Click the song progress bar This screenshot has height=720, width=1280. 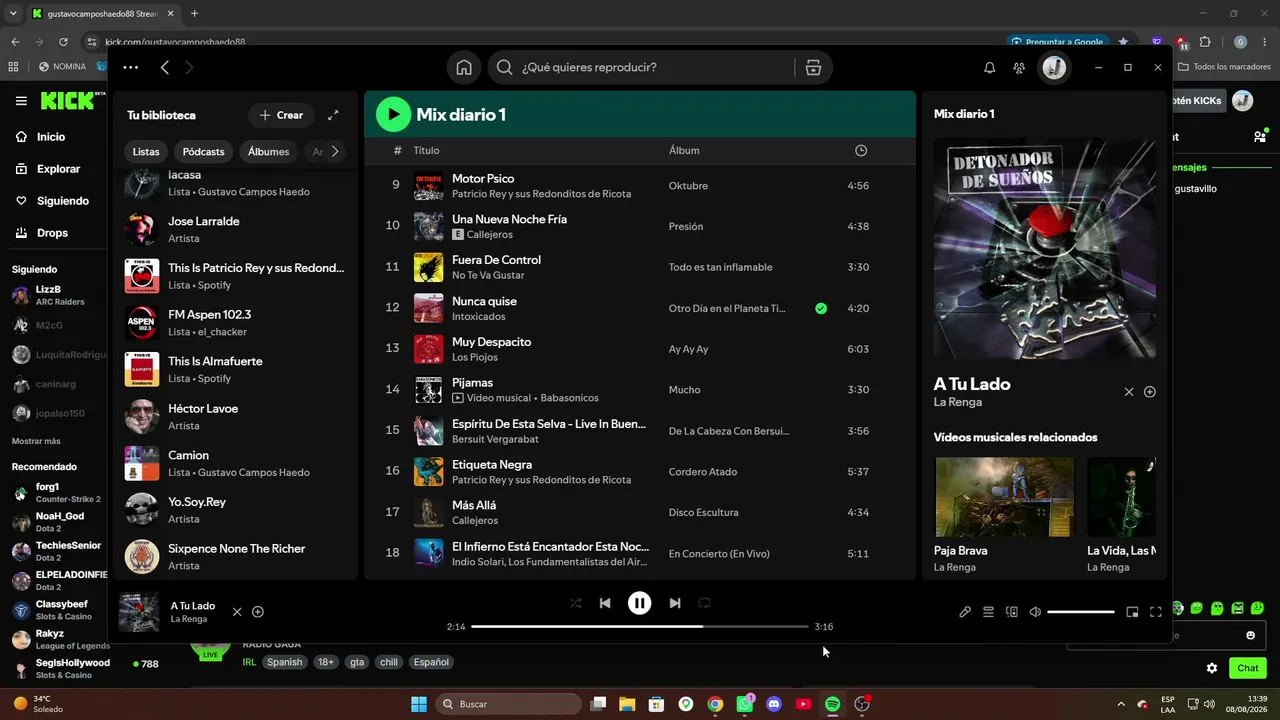click(639, 626)
